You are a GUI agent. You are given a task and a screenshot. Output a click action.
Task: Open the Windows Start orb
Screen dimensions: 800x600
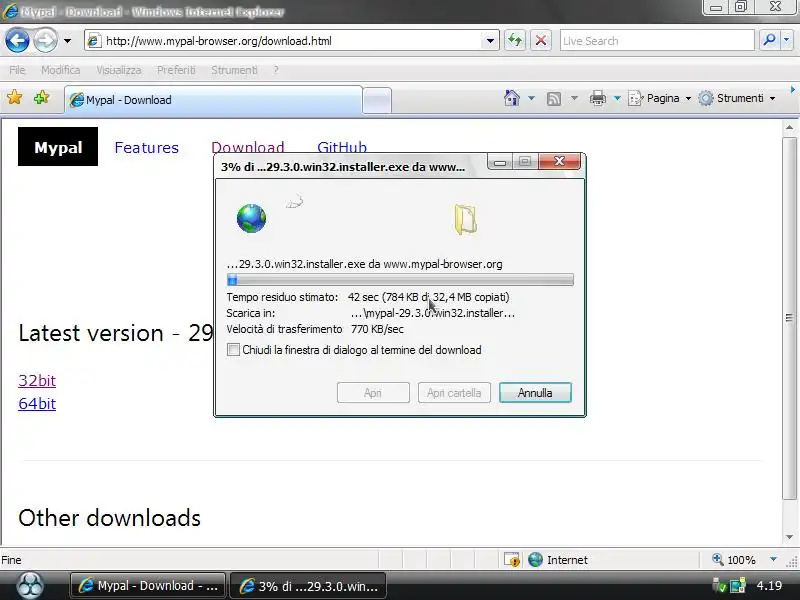click(30, 585)
